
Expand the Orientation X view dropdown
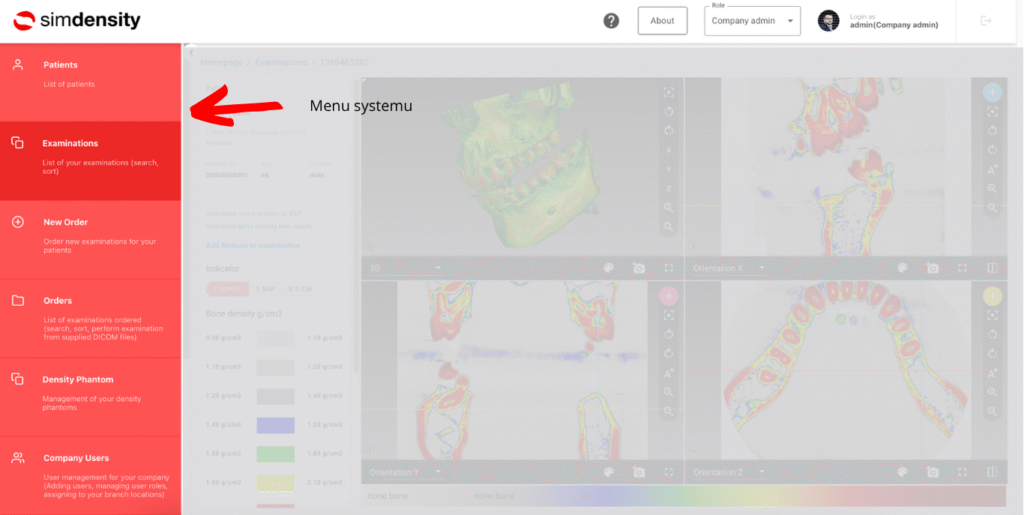(x=761, y=268)
